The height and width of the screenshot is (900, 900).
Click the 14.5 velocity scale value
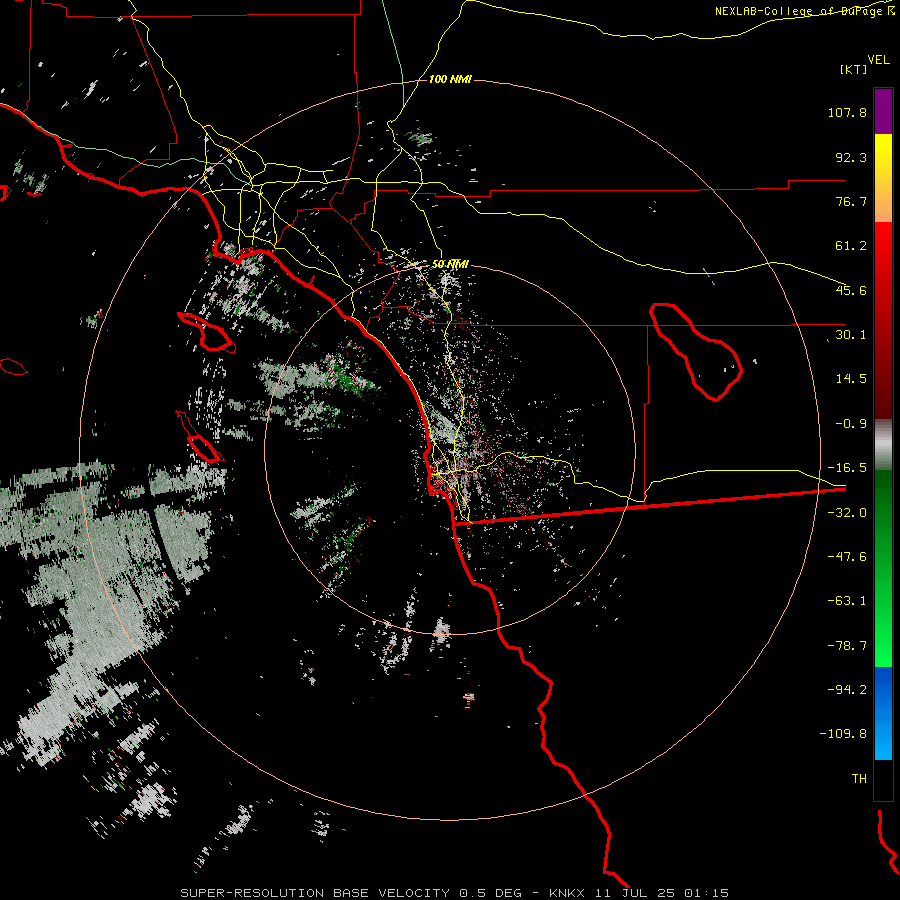coord(851,379)
